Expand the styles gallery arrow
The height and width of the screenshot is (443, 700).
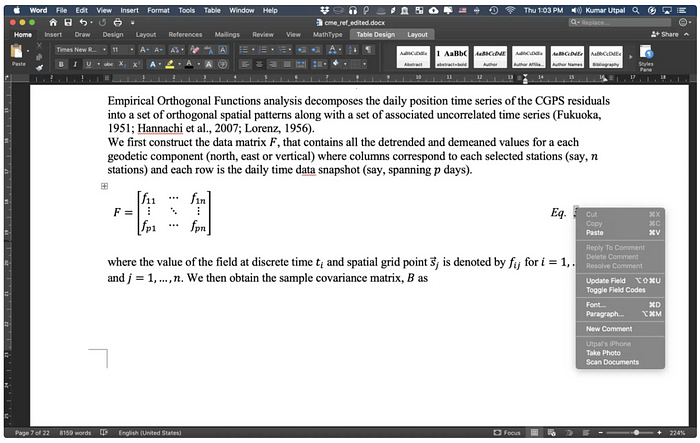point(630,57)
